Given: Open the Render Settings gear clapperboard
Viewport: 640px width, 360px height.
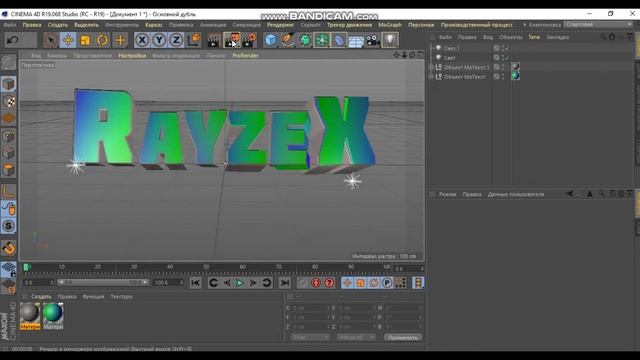Looking at the screenshot, I should [x=249, y=40].
